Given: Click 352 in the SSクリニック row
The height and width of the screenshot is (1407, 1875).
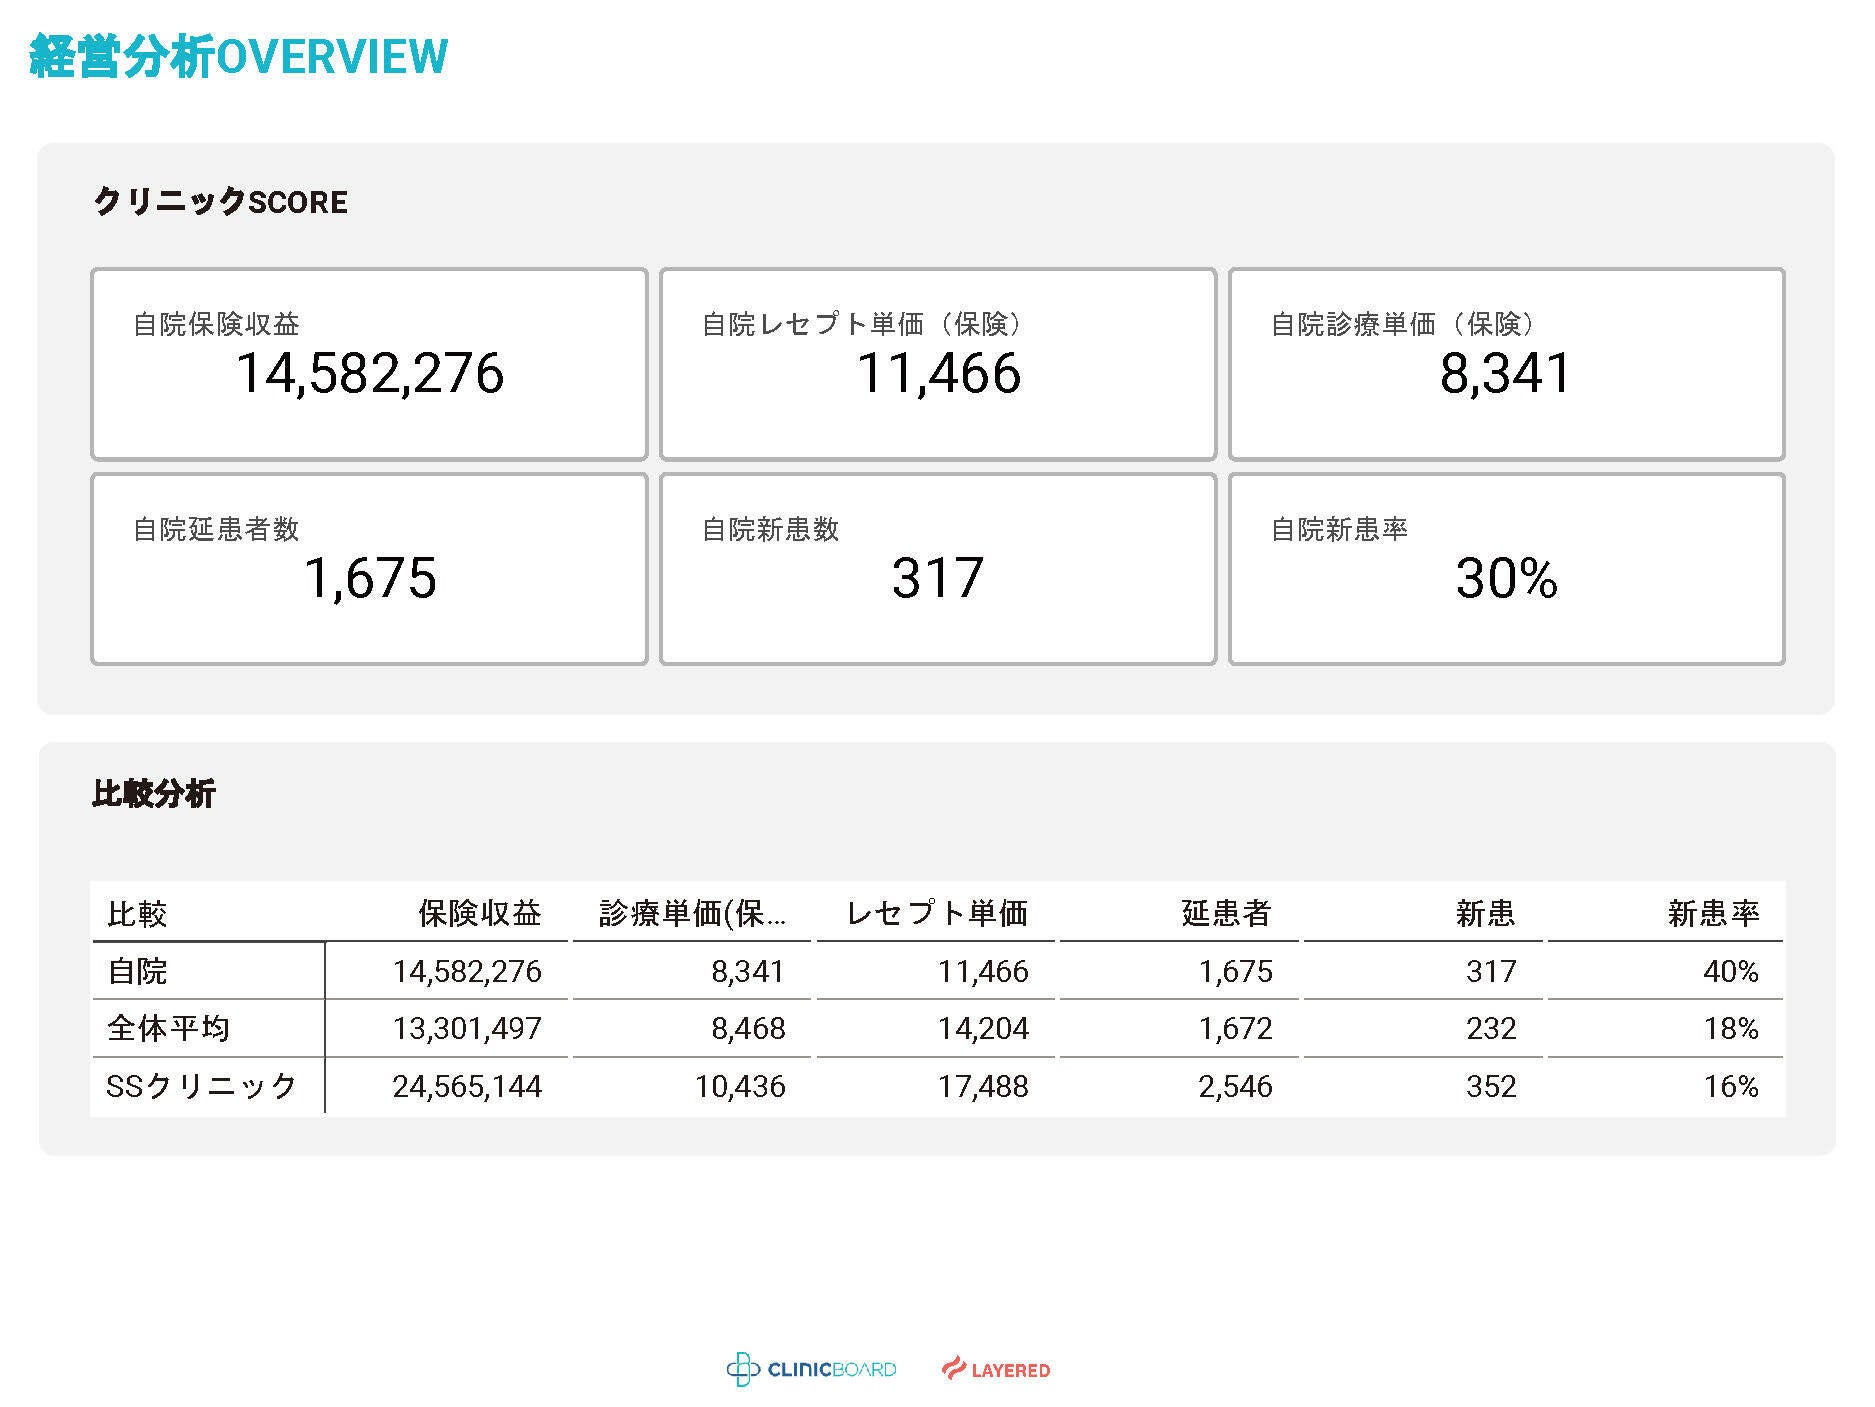Looking at the screenshot, I should (1491, 1086).
